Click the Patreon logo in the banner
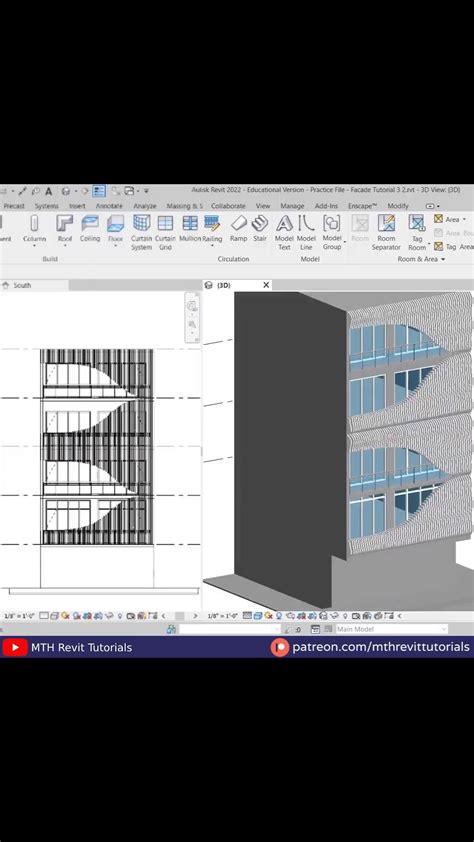Viewport: 474px width, 842px height. (x=280, y=647)
